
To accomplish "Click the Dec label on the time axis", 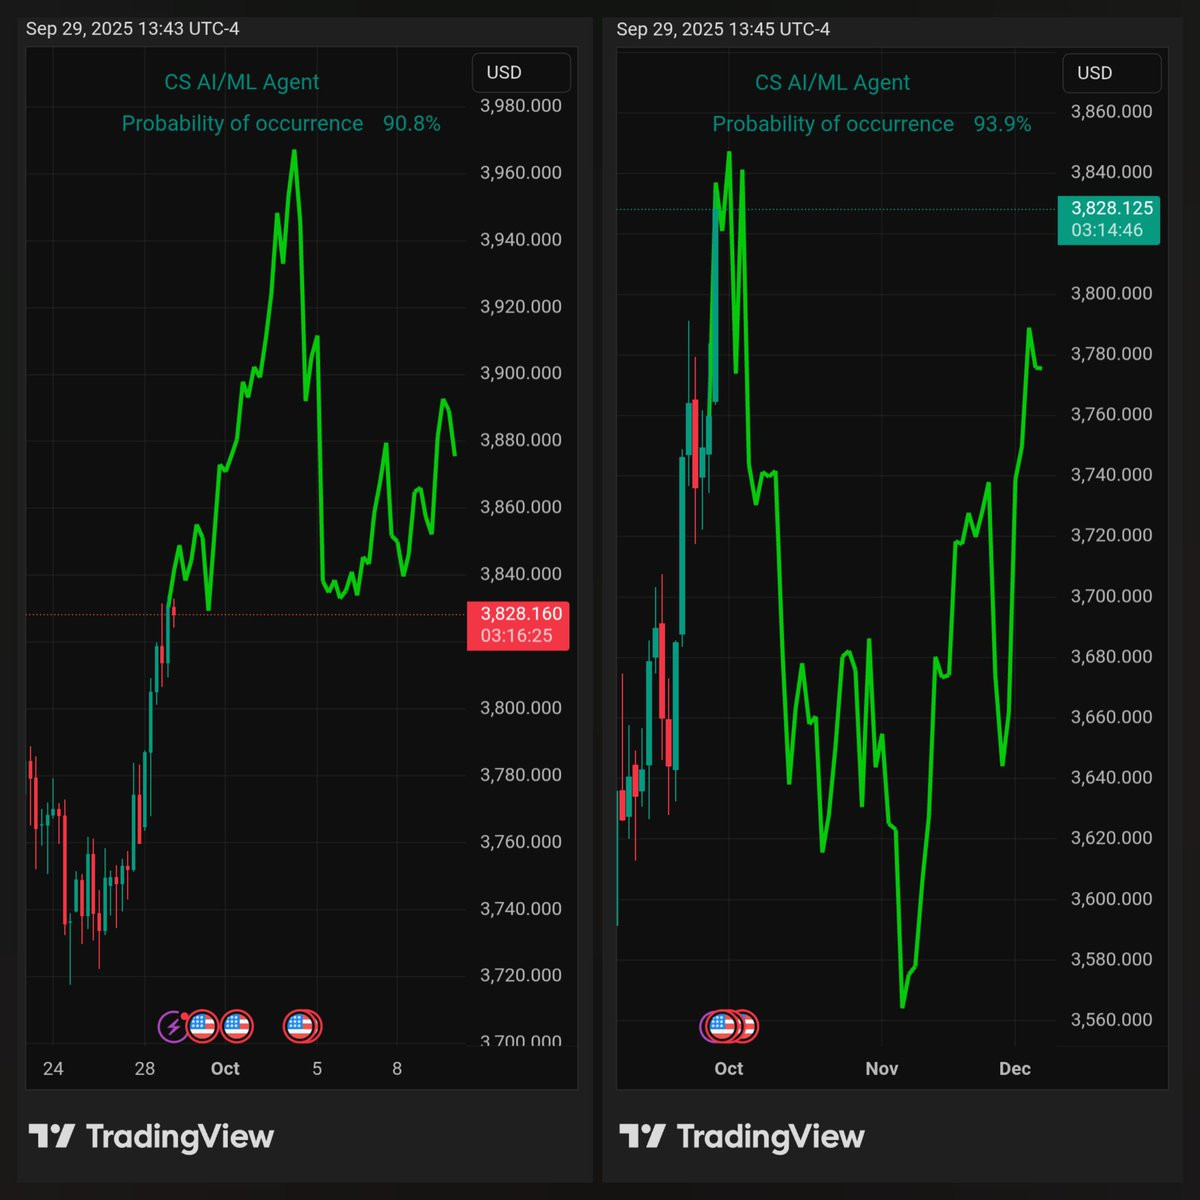I will (1015, 1069).
